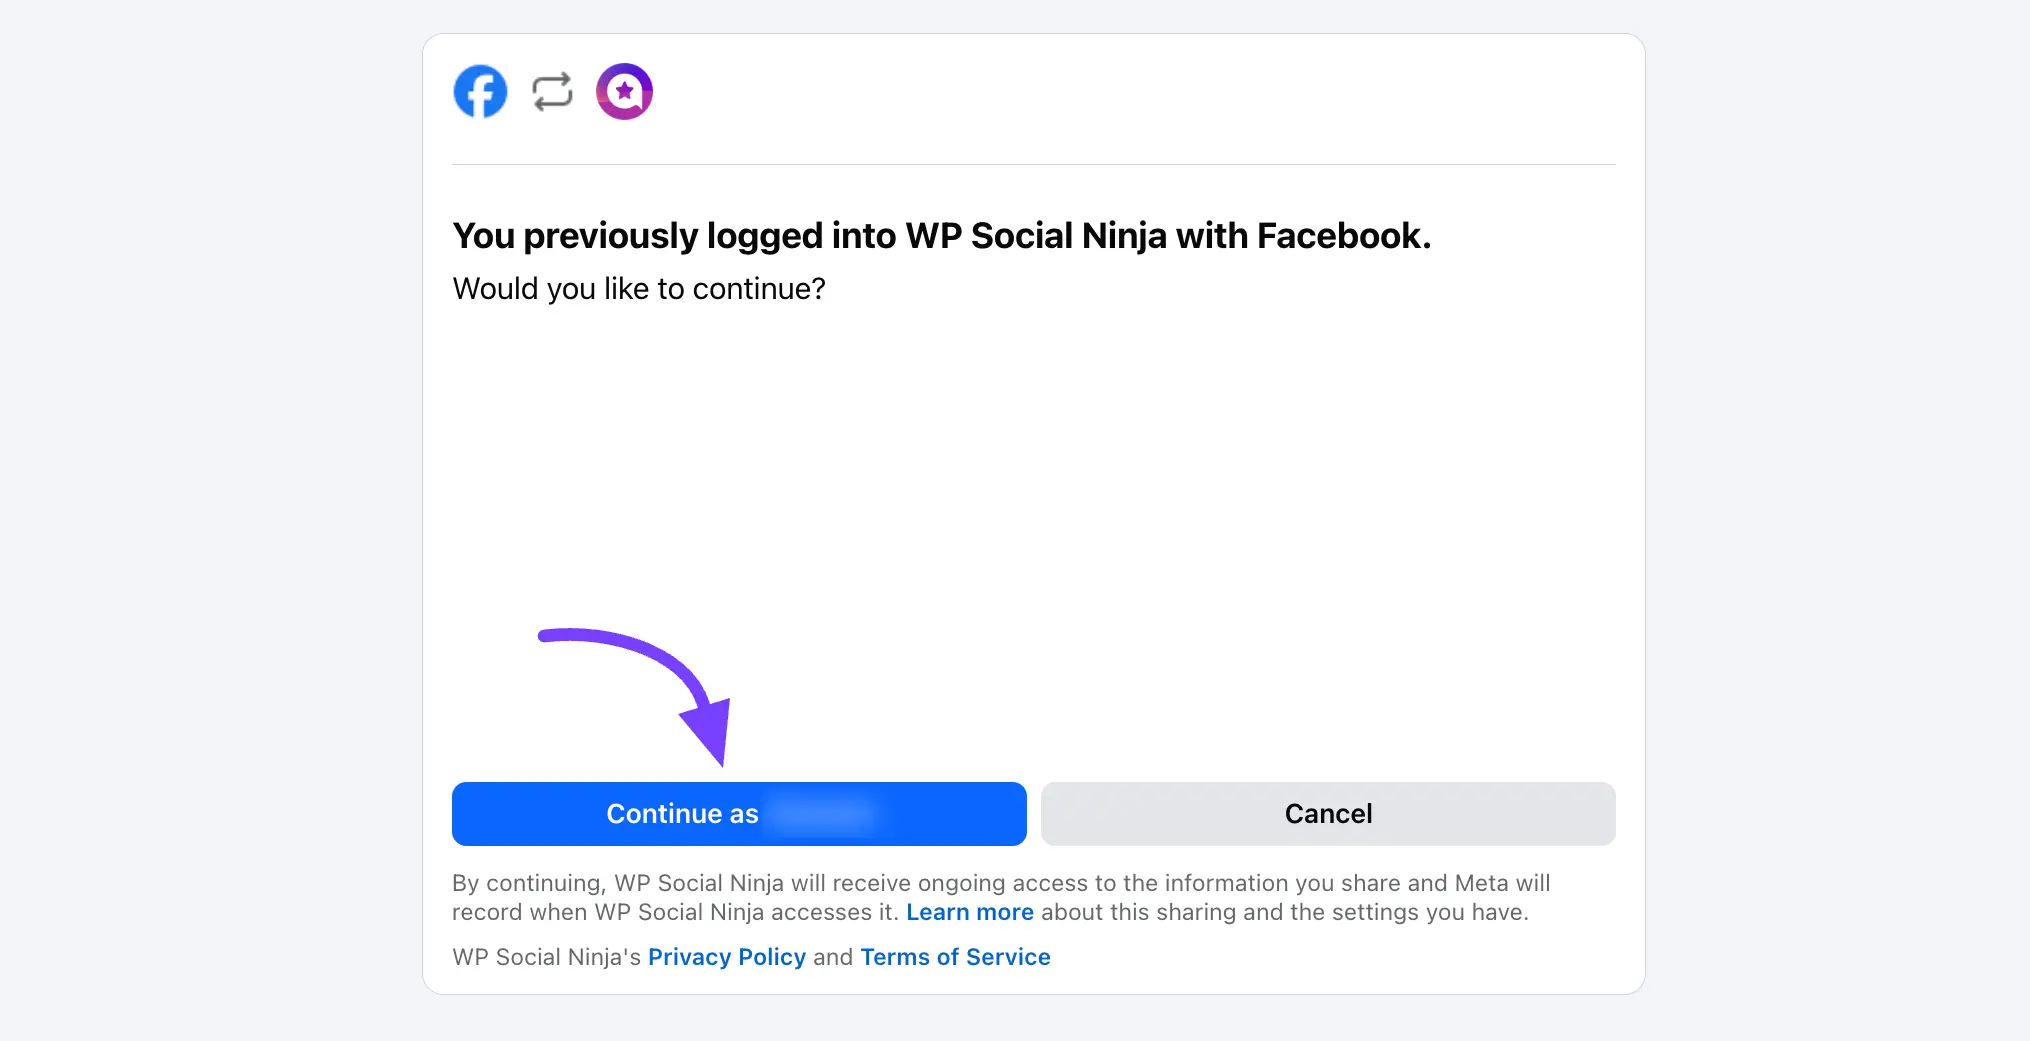Click the gray Cancel option on the right
Image resolution: width=2030 pixels, height=1041 pixels.
[1327, 813]
